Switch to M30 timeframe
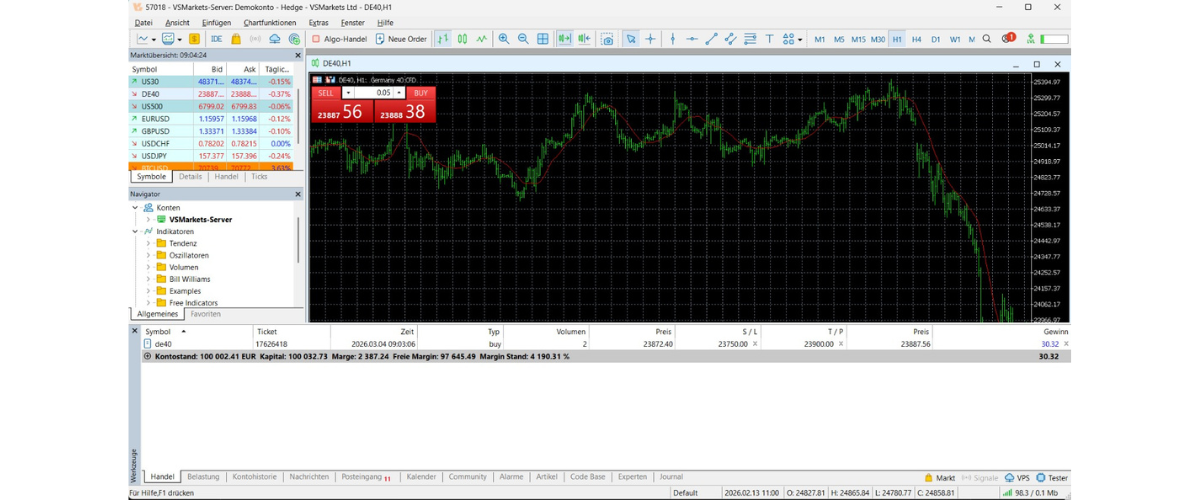This screenshot has width=1200, height=500. (878, 39)
